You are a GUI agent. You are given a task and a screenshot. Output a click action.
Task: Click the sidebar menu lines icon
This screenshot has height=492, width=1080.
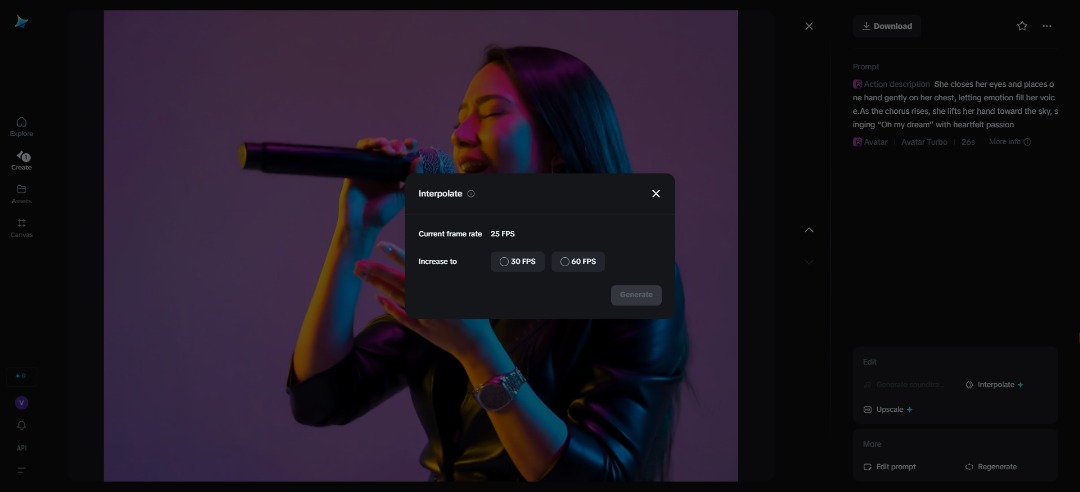click(x=21, y=470)
